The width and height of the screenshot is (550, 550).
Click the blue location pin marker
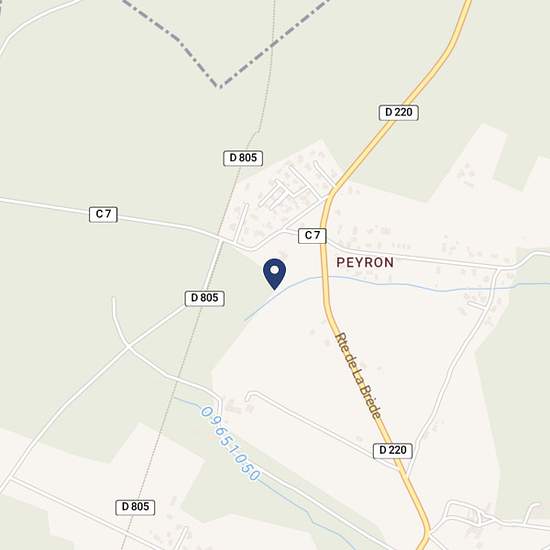(x=275, y=274)
